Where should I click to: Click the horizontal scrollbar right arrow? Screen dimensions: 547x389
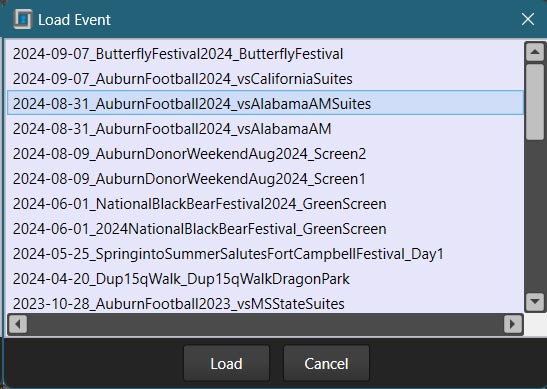click(x=513, y=324)
